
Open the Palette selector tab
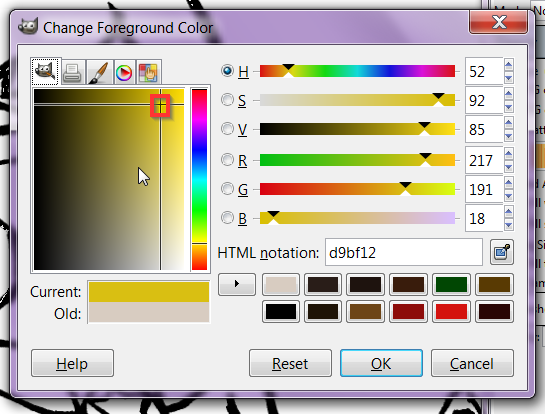coord(148,72)
